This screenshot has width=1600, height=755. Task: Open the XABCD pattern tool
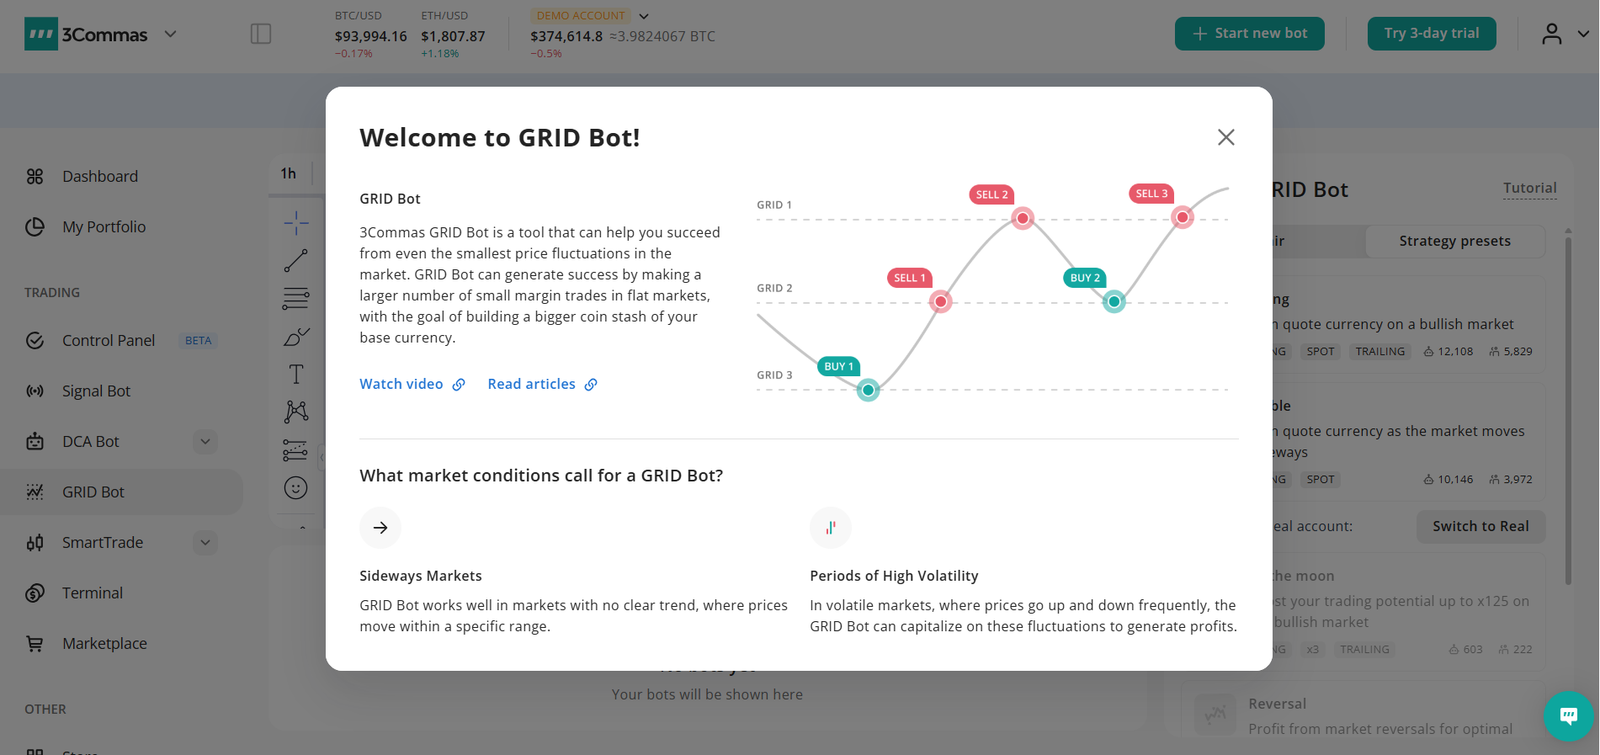[295, 412]
